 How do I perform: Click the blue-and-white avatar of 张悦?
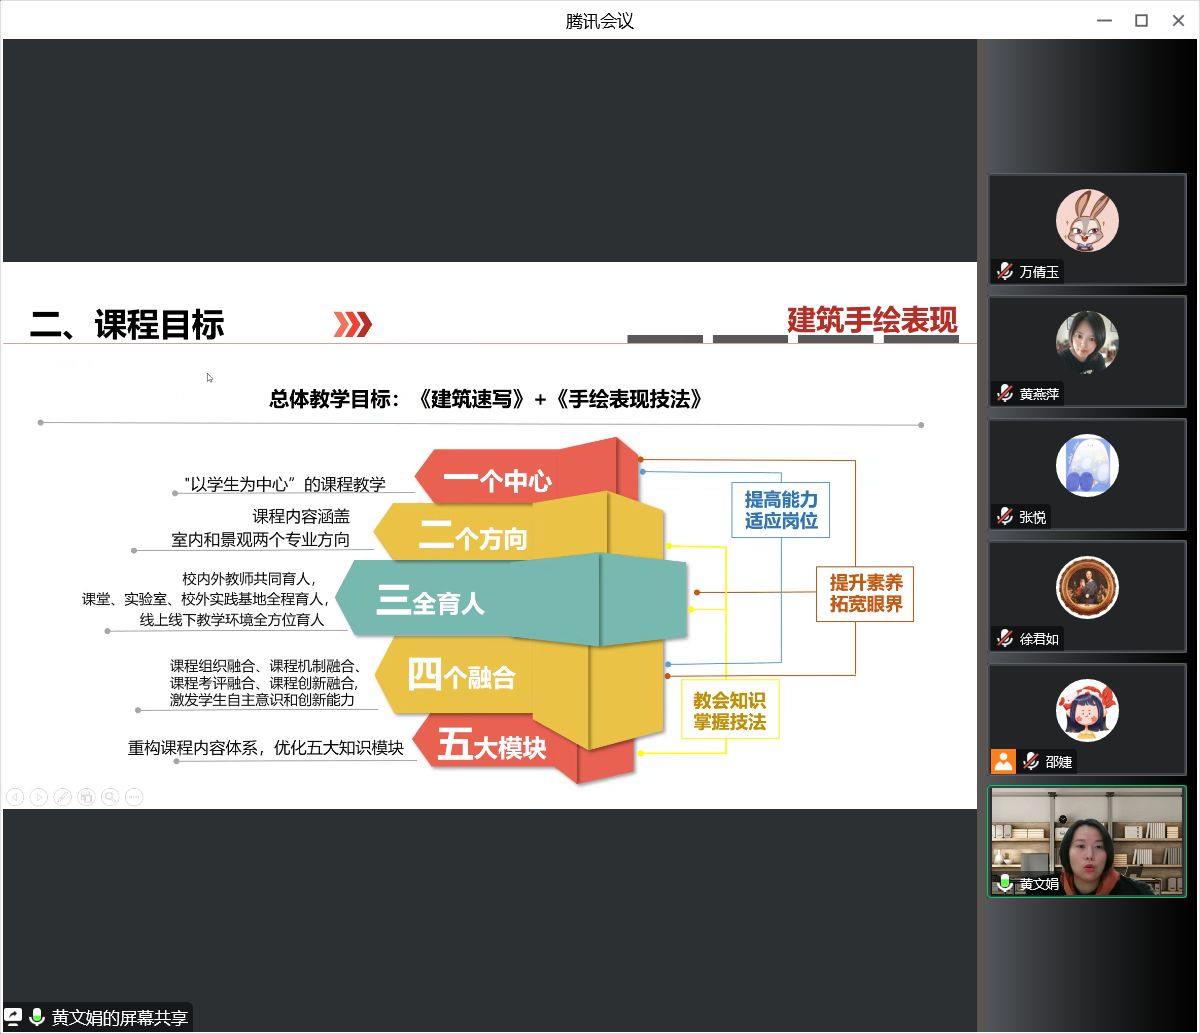pos(1087,466)
